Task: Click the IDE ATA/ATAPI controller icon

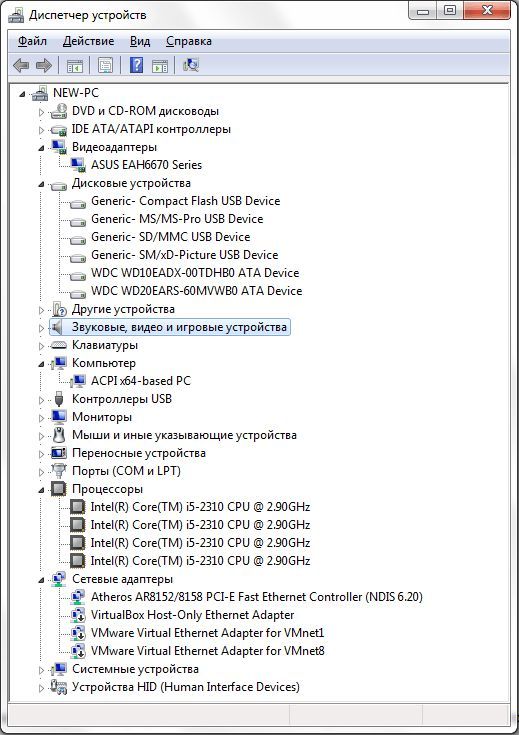Action: [x=59, y=129]
